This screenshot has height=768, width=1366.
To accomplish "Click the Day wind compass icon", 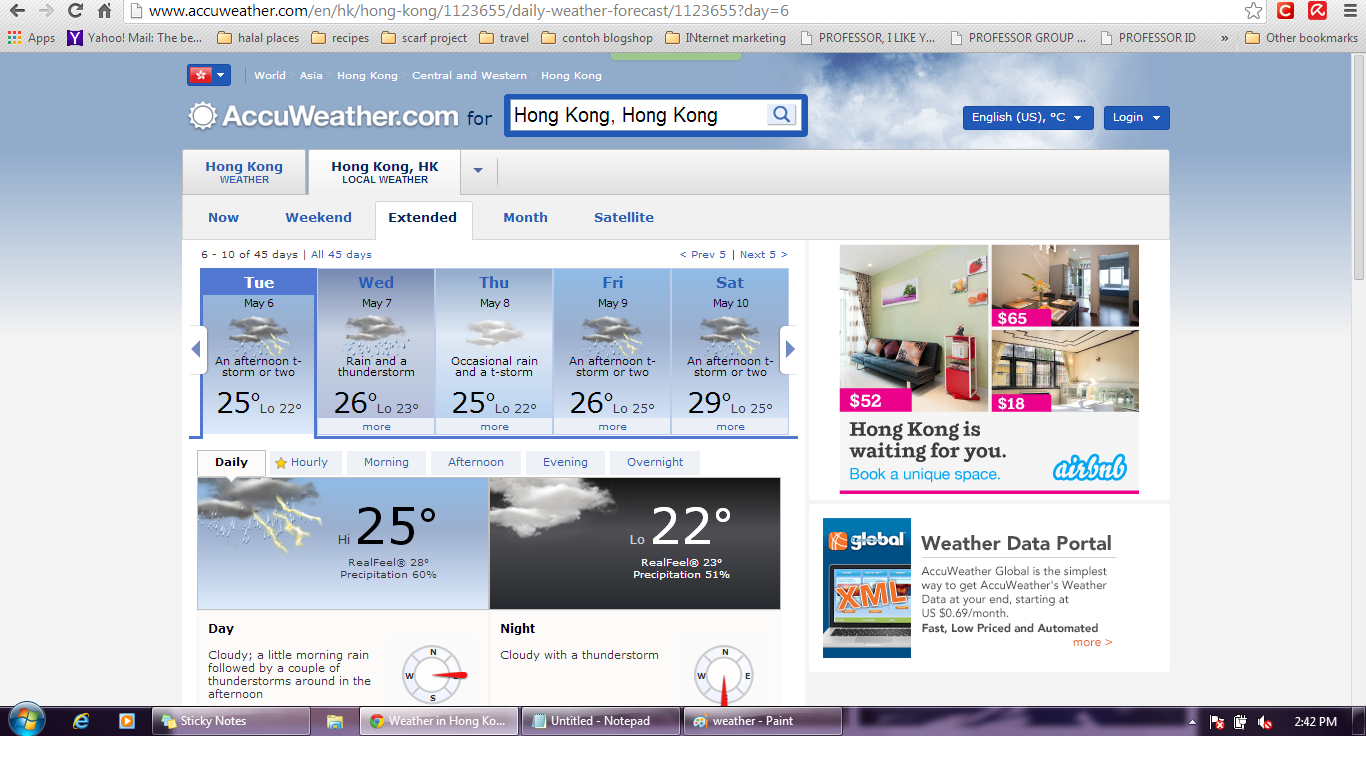I will (x=433, y=674).
